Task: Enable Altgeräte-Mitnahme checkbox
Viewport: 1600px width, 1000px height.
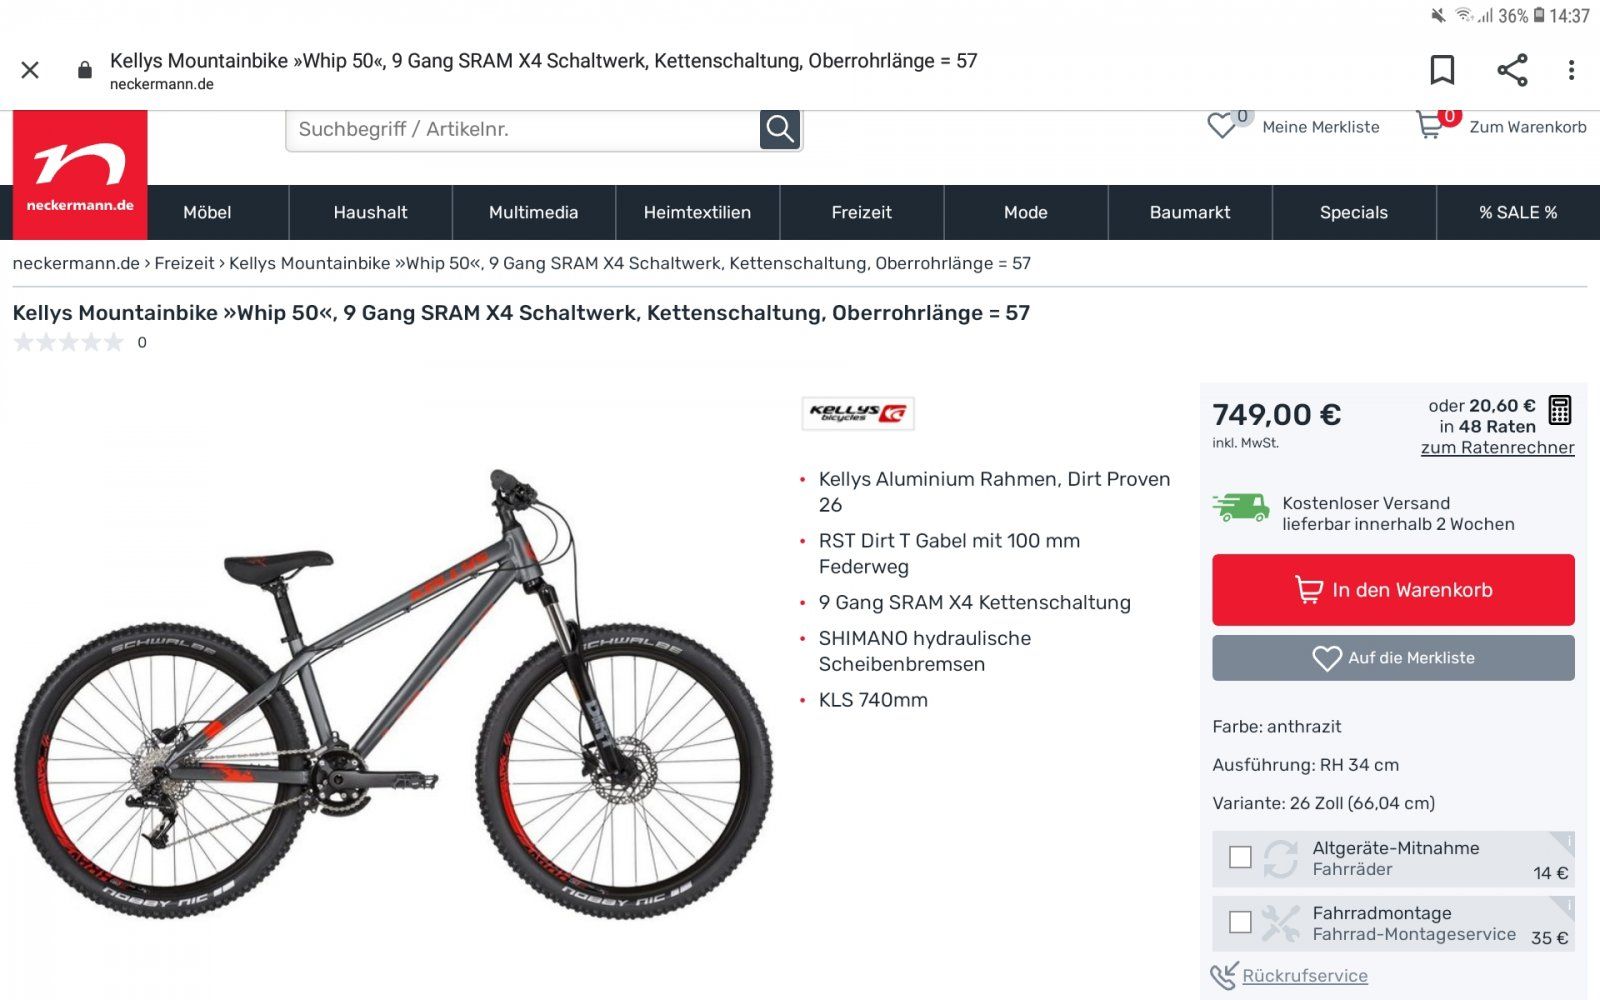Action: tap(1240, 857)
